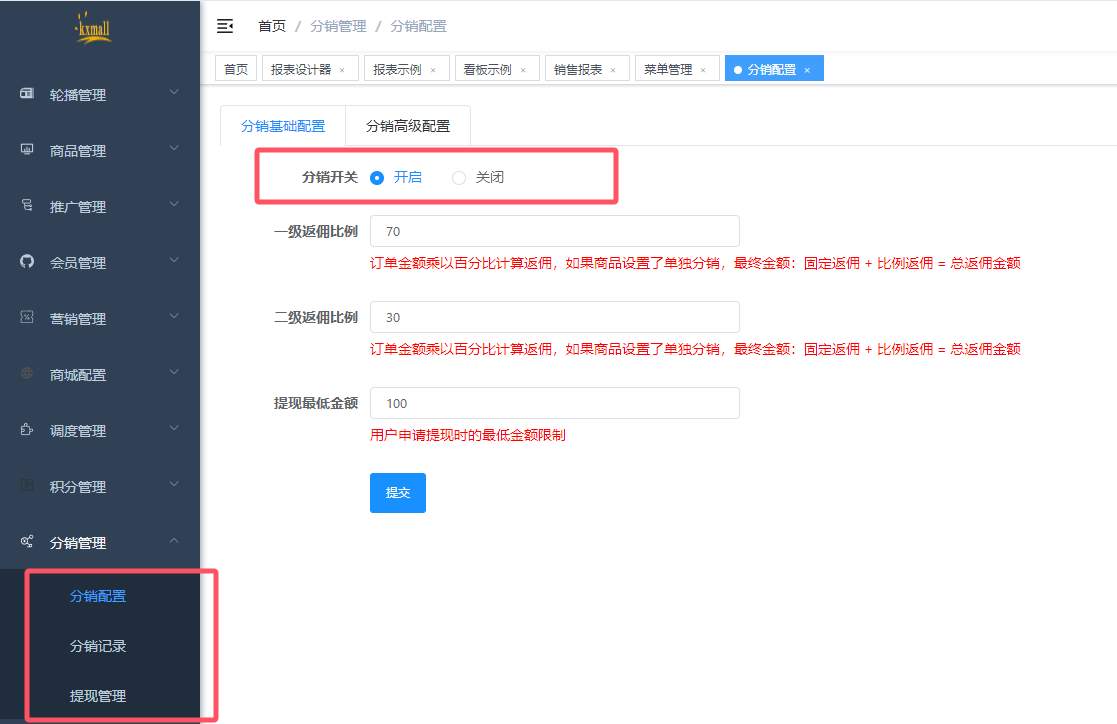Select the 开启 radio option
Image resolution: width=1117 pixels, height=724 pixels.
377,178
